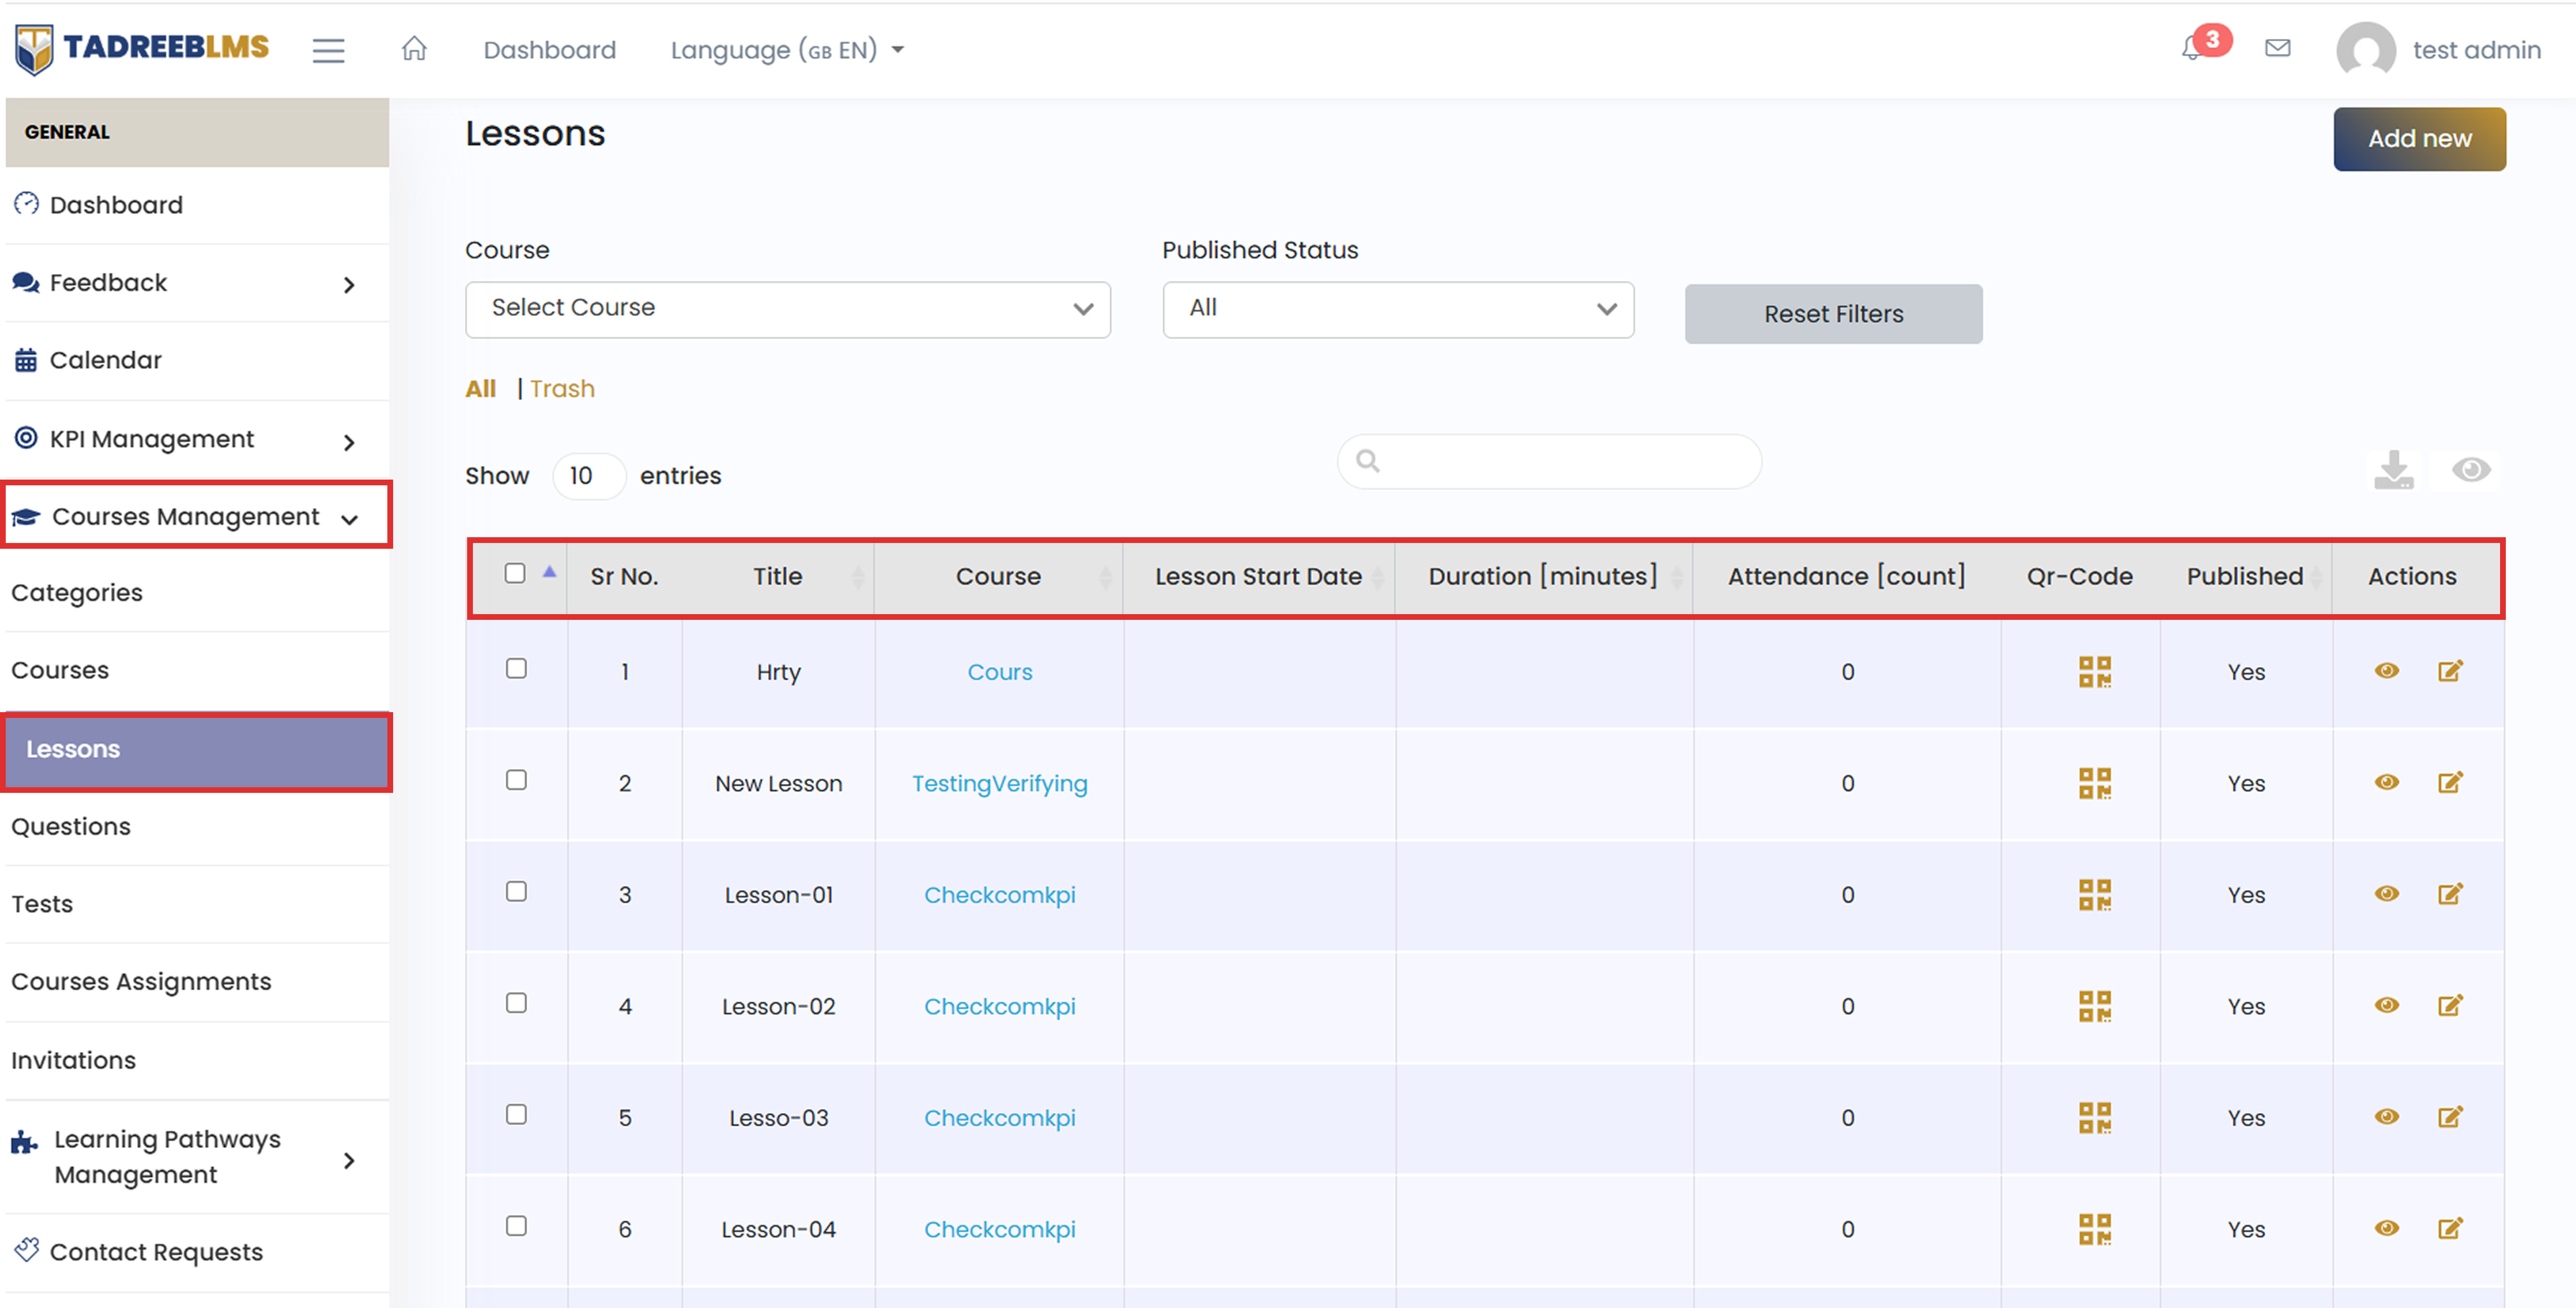Select the New Lesson row checkbox
Screen dimensions: 2576x1308
(516, 780)
